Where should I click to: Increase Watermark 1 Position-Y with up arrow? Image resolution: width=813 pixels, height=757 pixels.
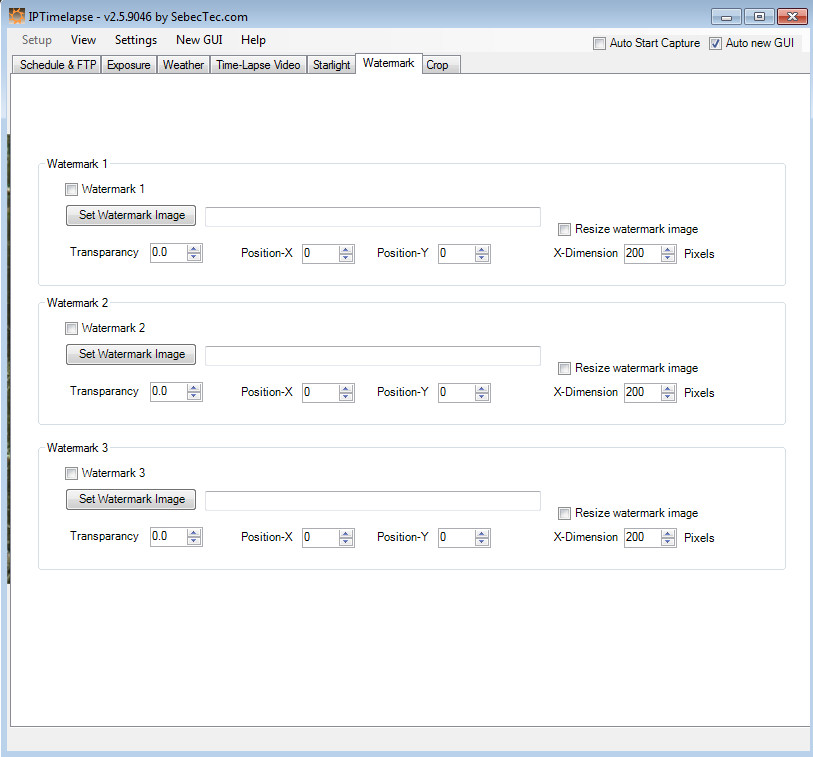click(x=482, y=250)
